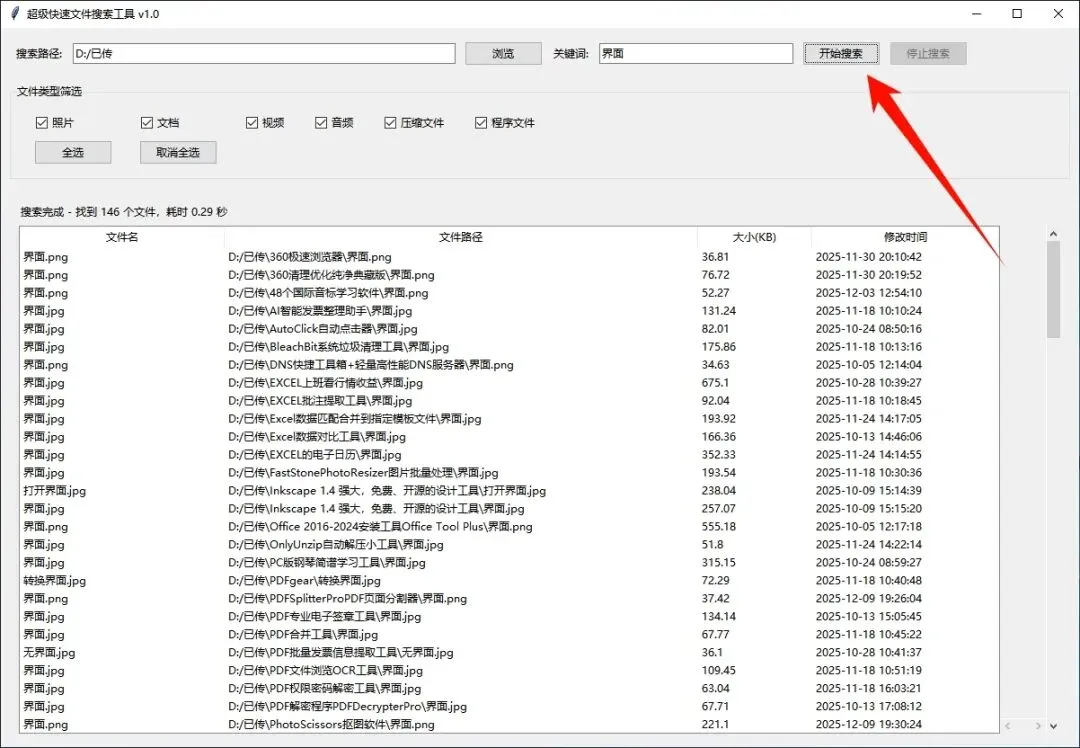
Task: Select the Excel数据匹配合并 result row
Action: tap(510, 418)
